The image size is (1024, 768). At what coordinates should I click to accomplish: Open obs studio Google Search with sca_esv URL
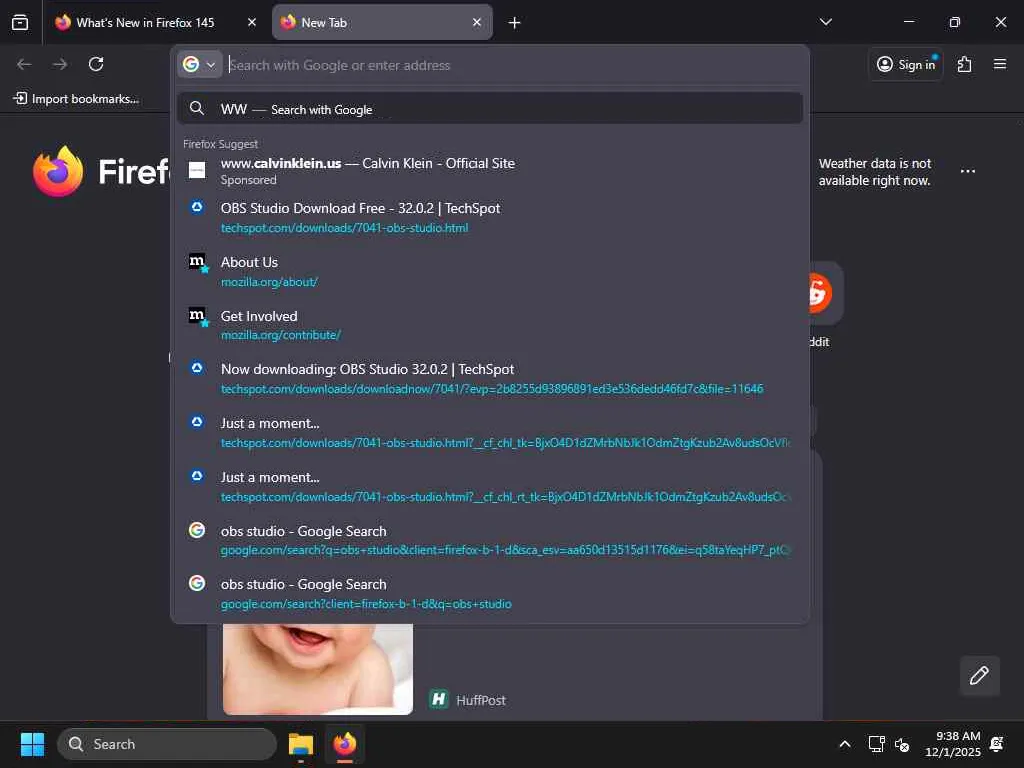point(490,540)
